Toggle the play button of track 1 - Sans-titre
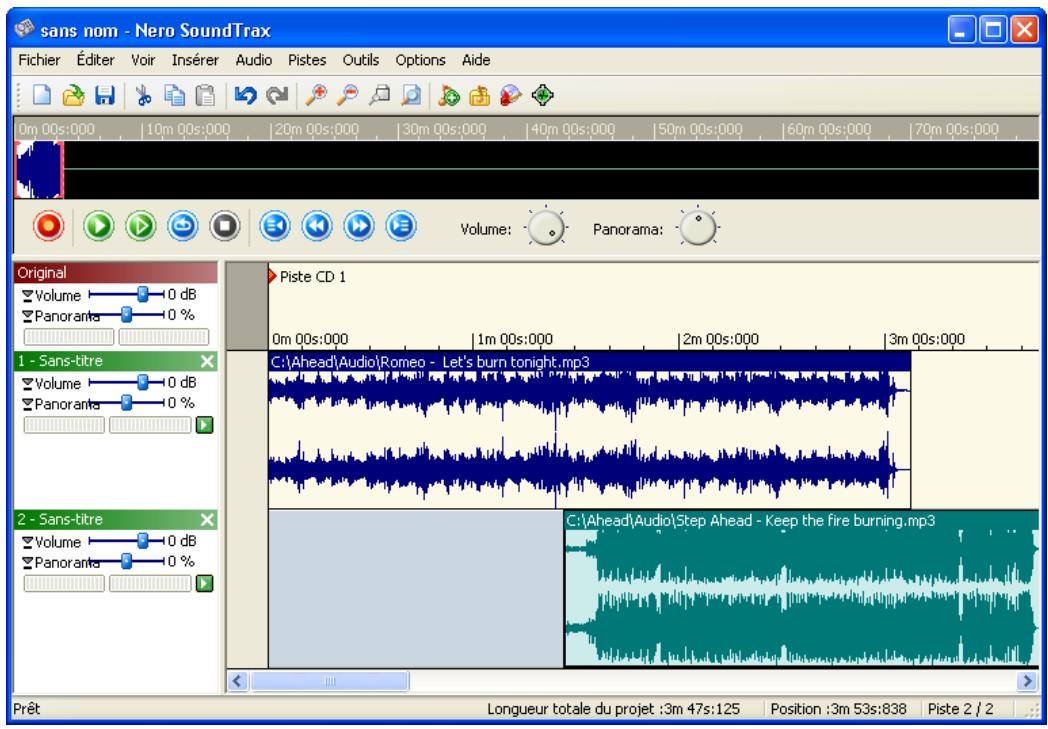 [x=205, y=425]
